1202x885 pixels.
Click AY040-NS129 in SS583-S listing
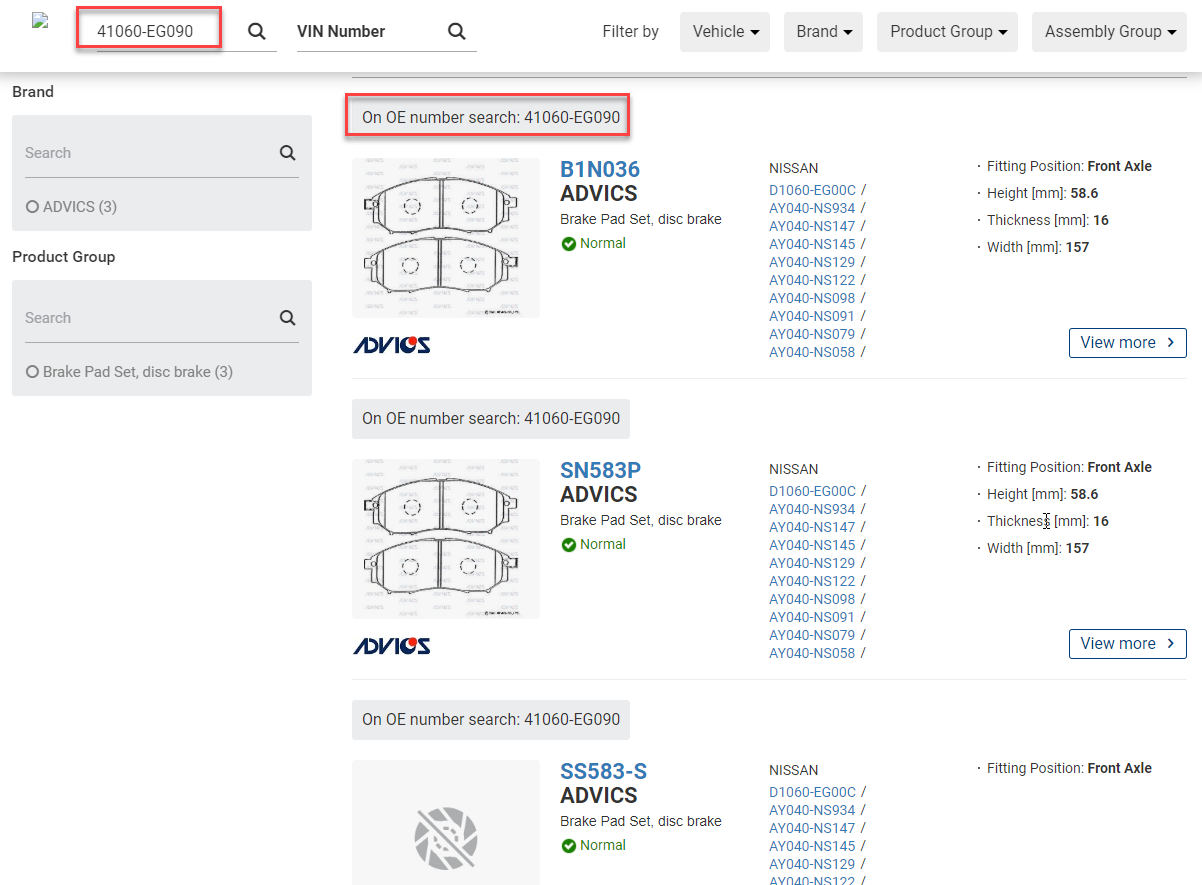[813, 864]
